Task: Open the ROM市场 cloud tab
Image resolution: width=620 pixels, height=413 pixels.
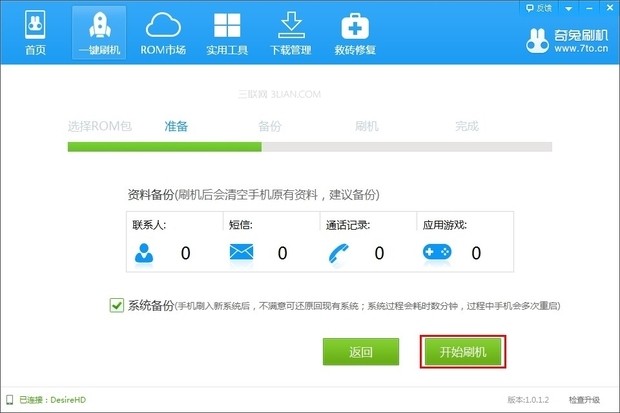Action: click(163, 33)
